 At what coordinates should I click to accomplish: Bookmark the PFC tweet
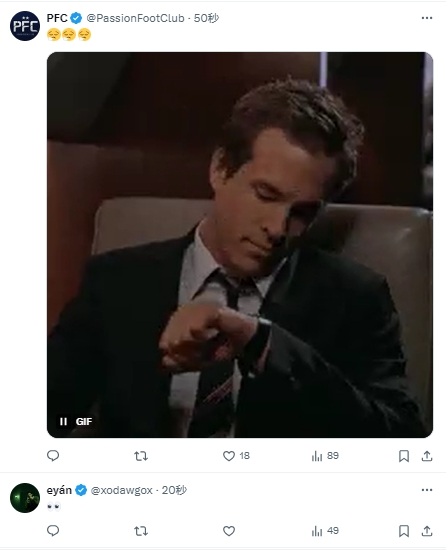coord(404,456)
